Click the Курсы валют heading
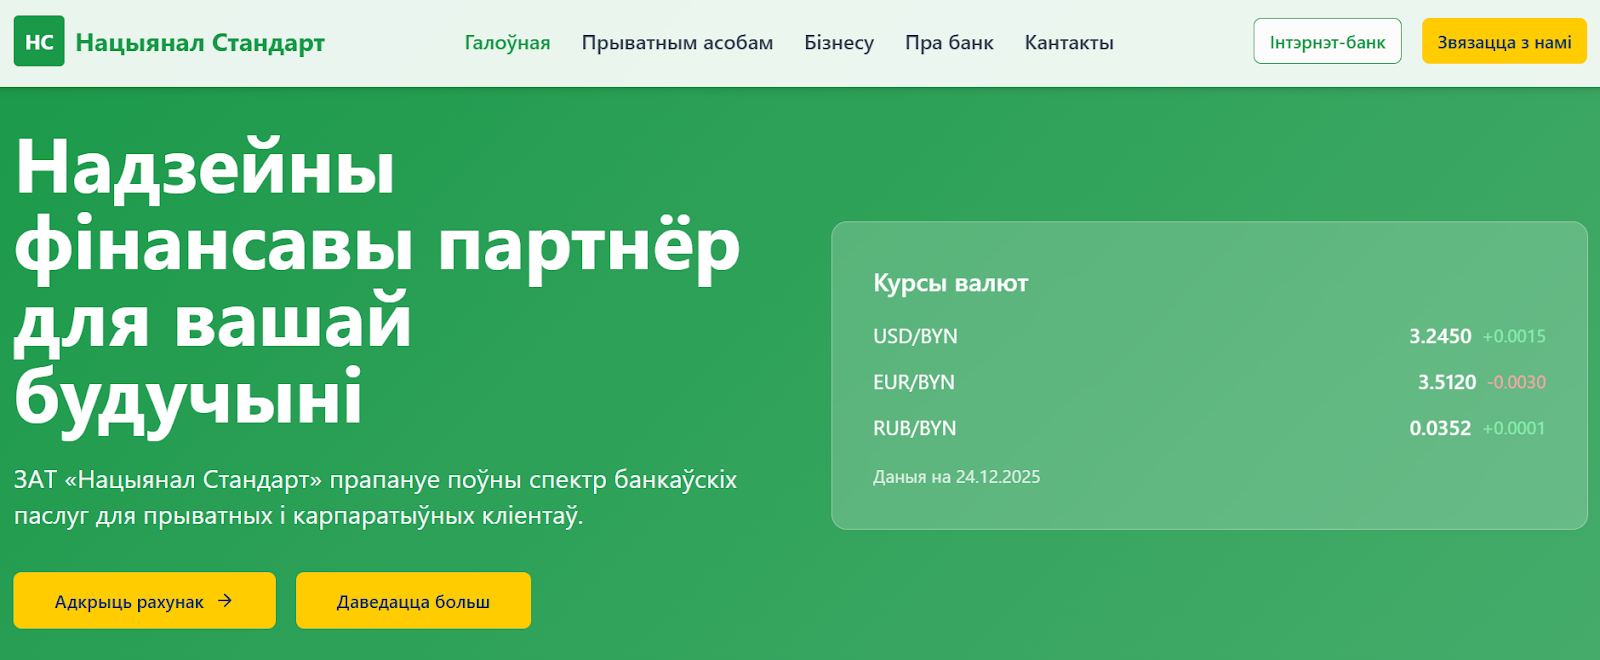The image size is (1600, 660). (950, 283)
